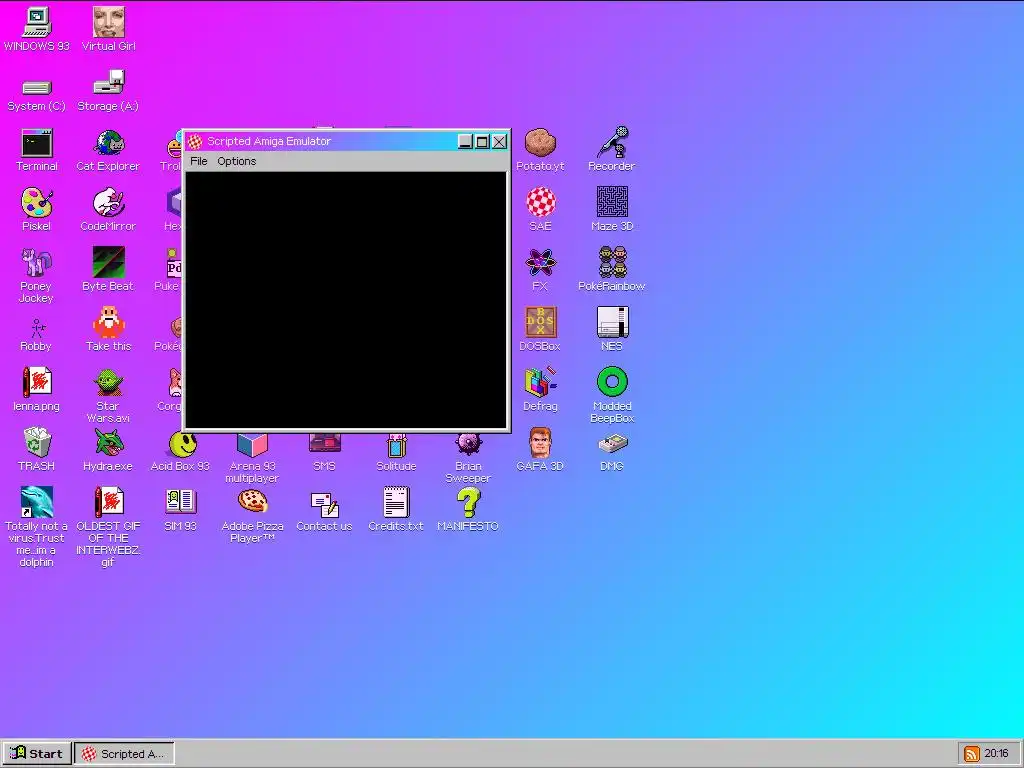The height and width of the screenshot is (768, 1024).
Task: Maximize the Scripted Amiga Emulator window
Action: pos(482,142)
